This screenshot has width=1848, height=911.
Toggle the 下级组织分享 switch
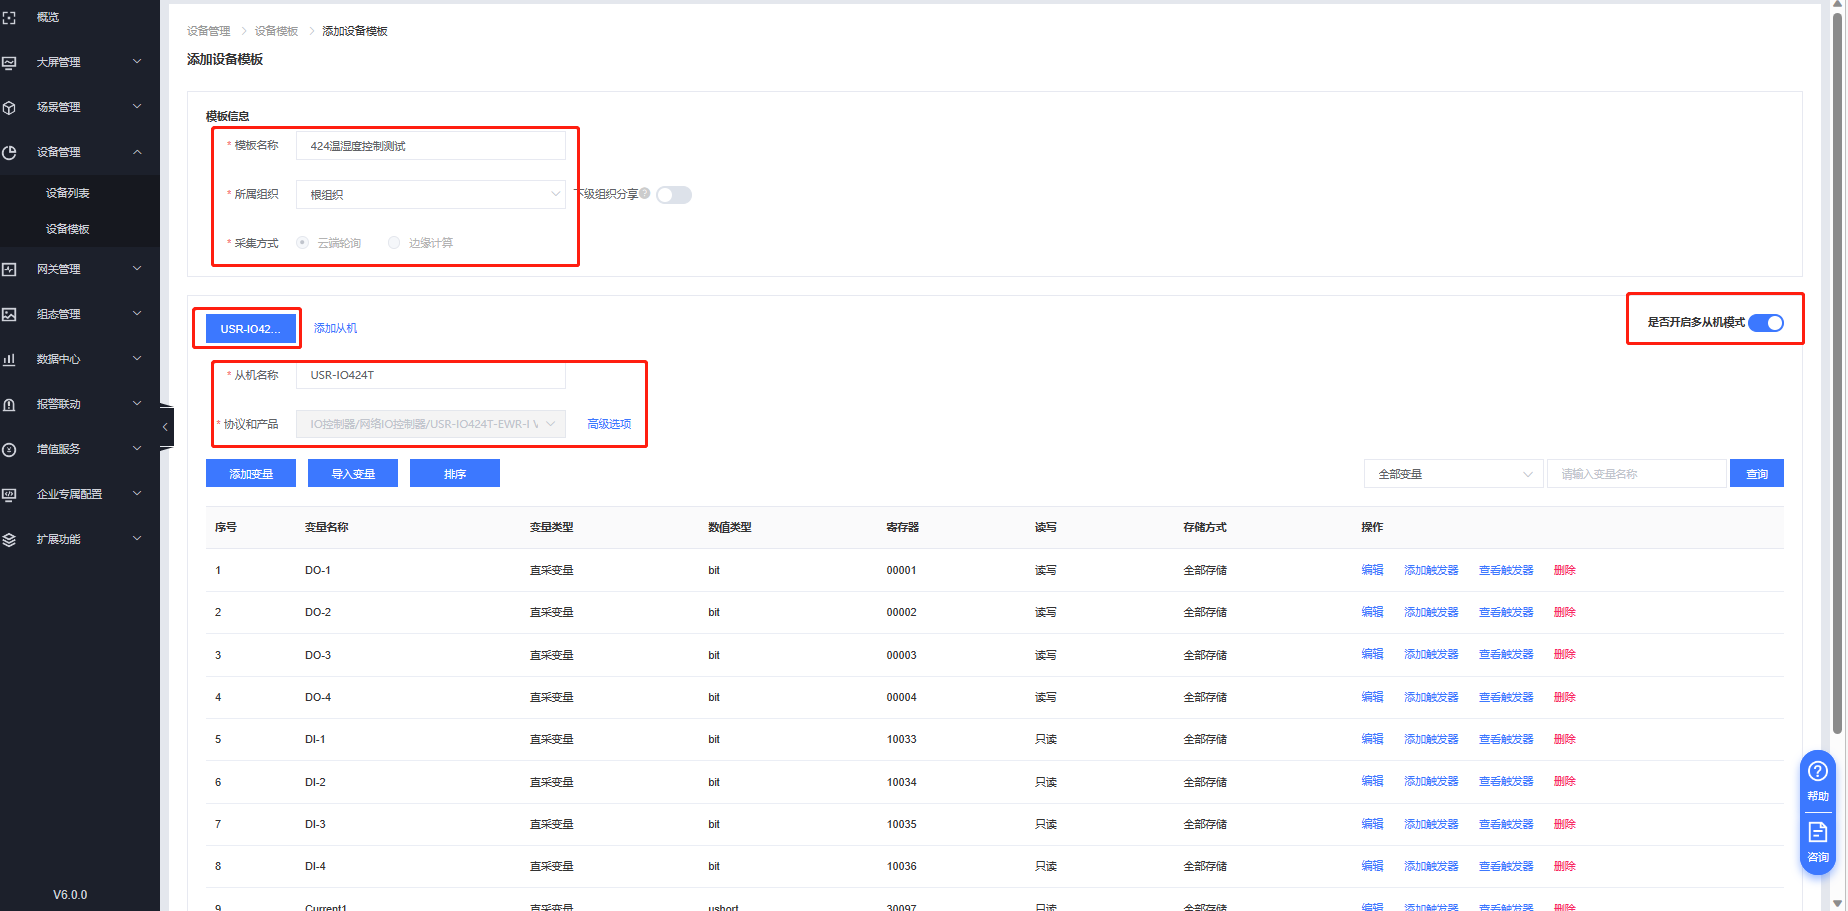click(674, 195)
